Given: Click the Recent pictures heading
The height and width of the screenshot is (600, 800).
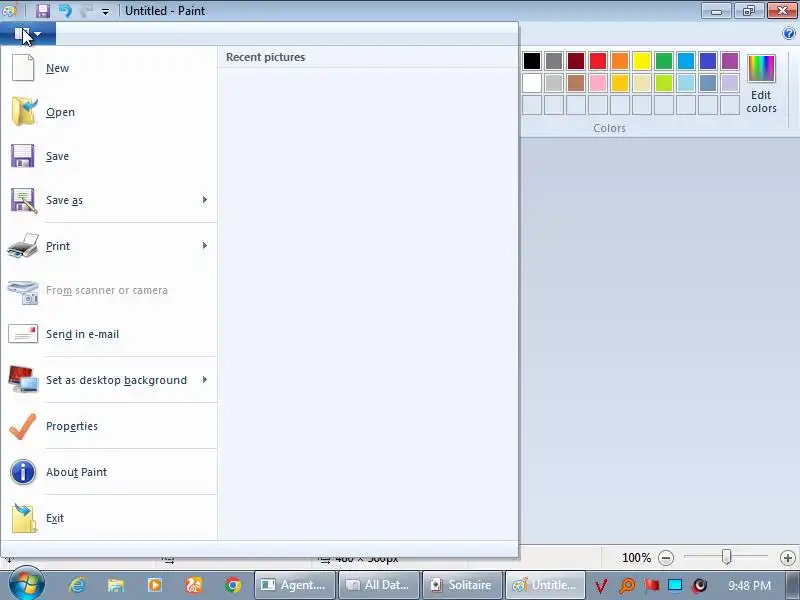Looking at the screenshot, I should [x=265, y=57].
